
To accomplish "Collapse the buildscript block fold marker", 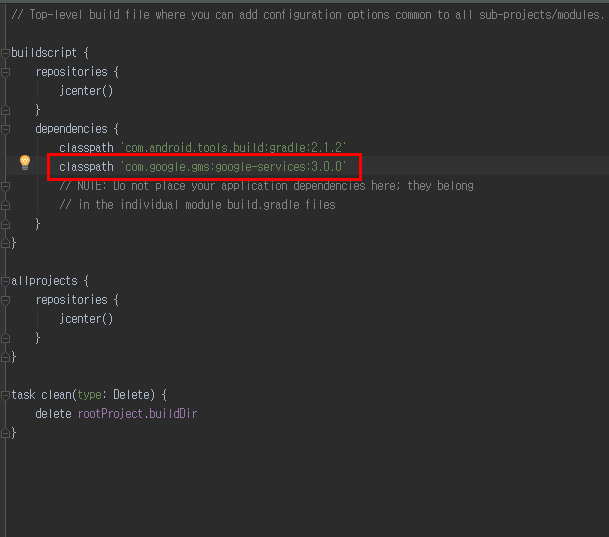I will pos(5,53).
